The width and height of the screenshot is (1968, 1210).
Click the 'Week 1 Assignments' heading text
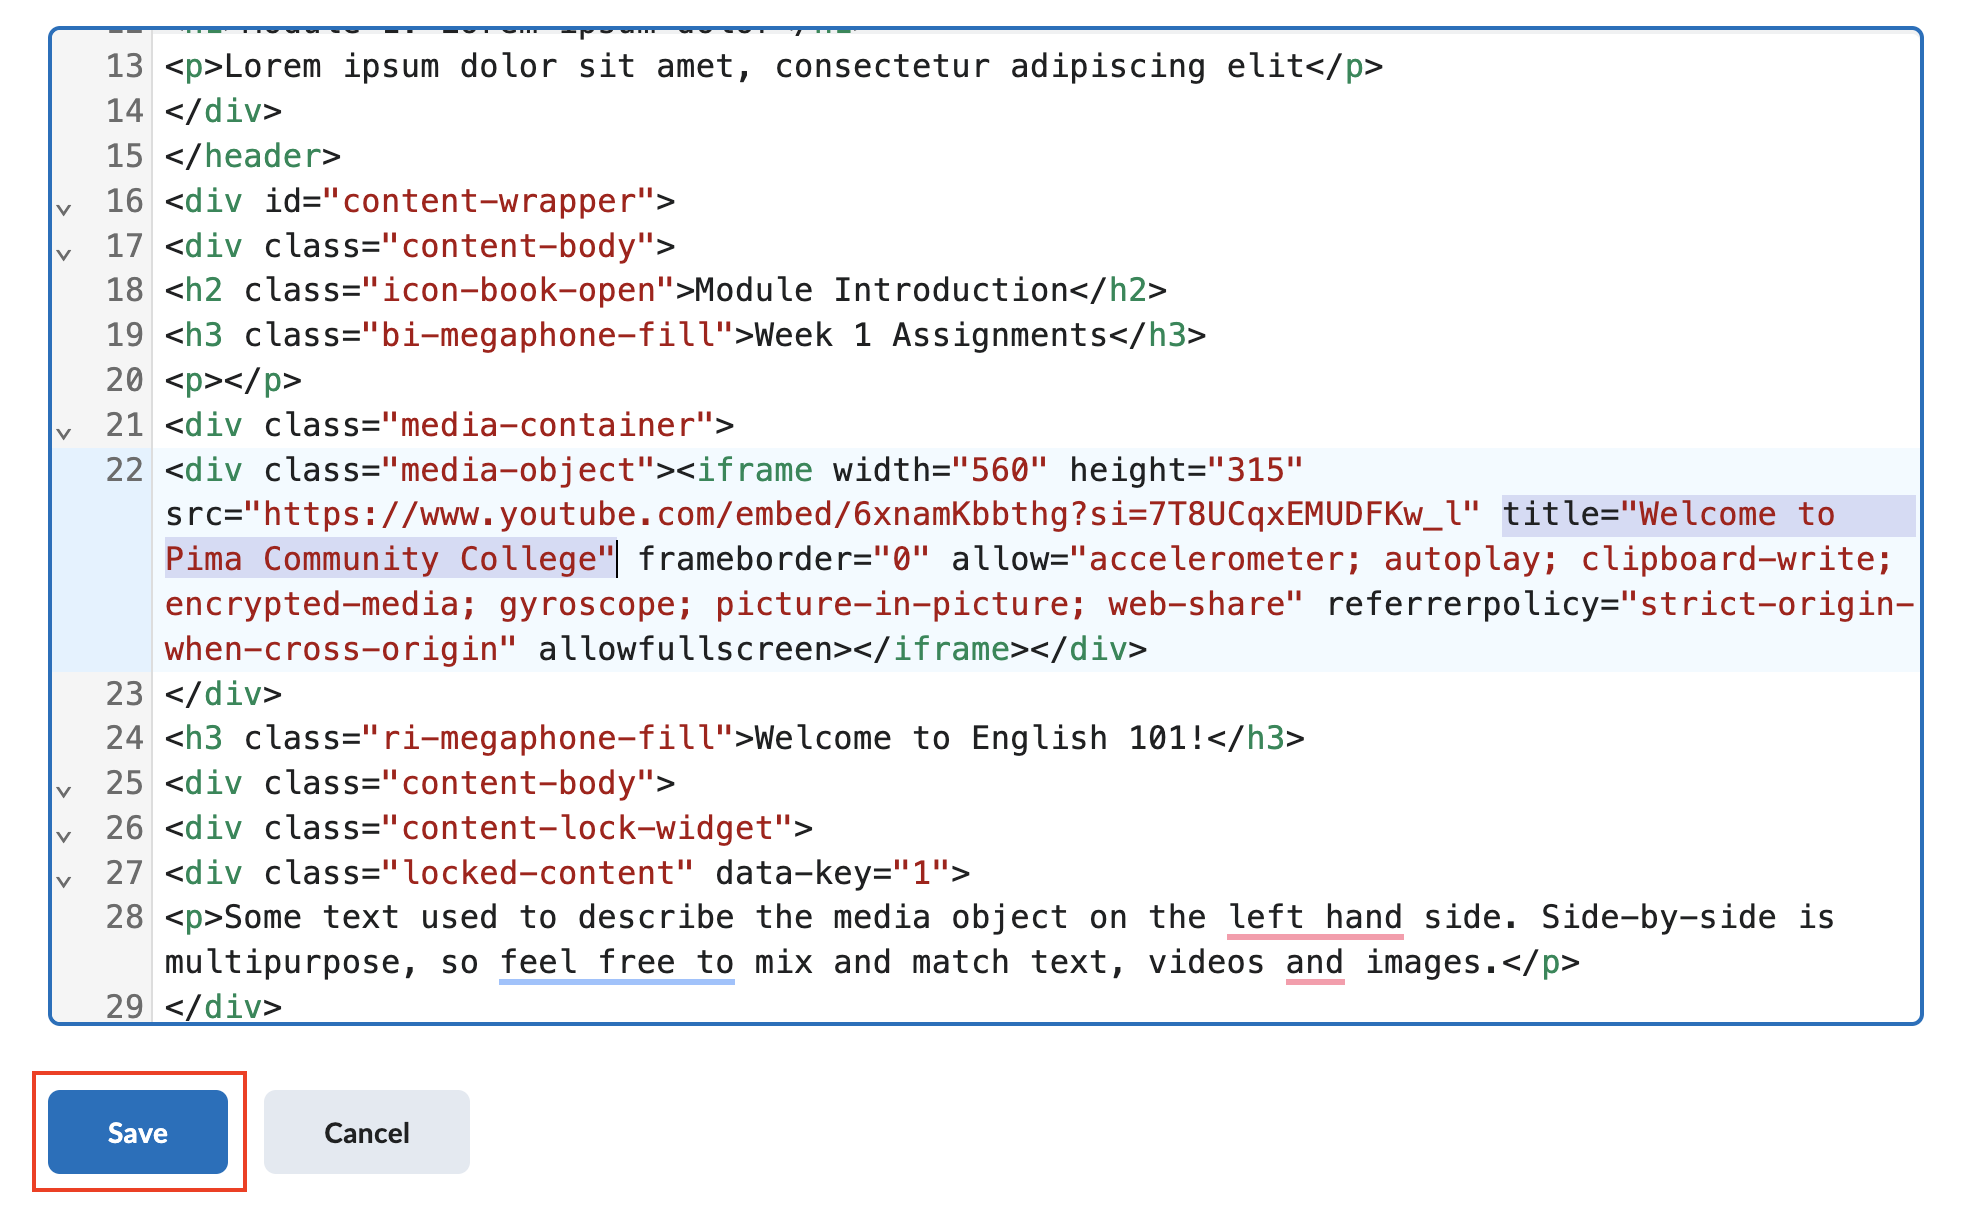(930, 335)
